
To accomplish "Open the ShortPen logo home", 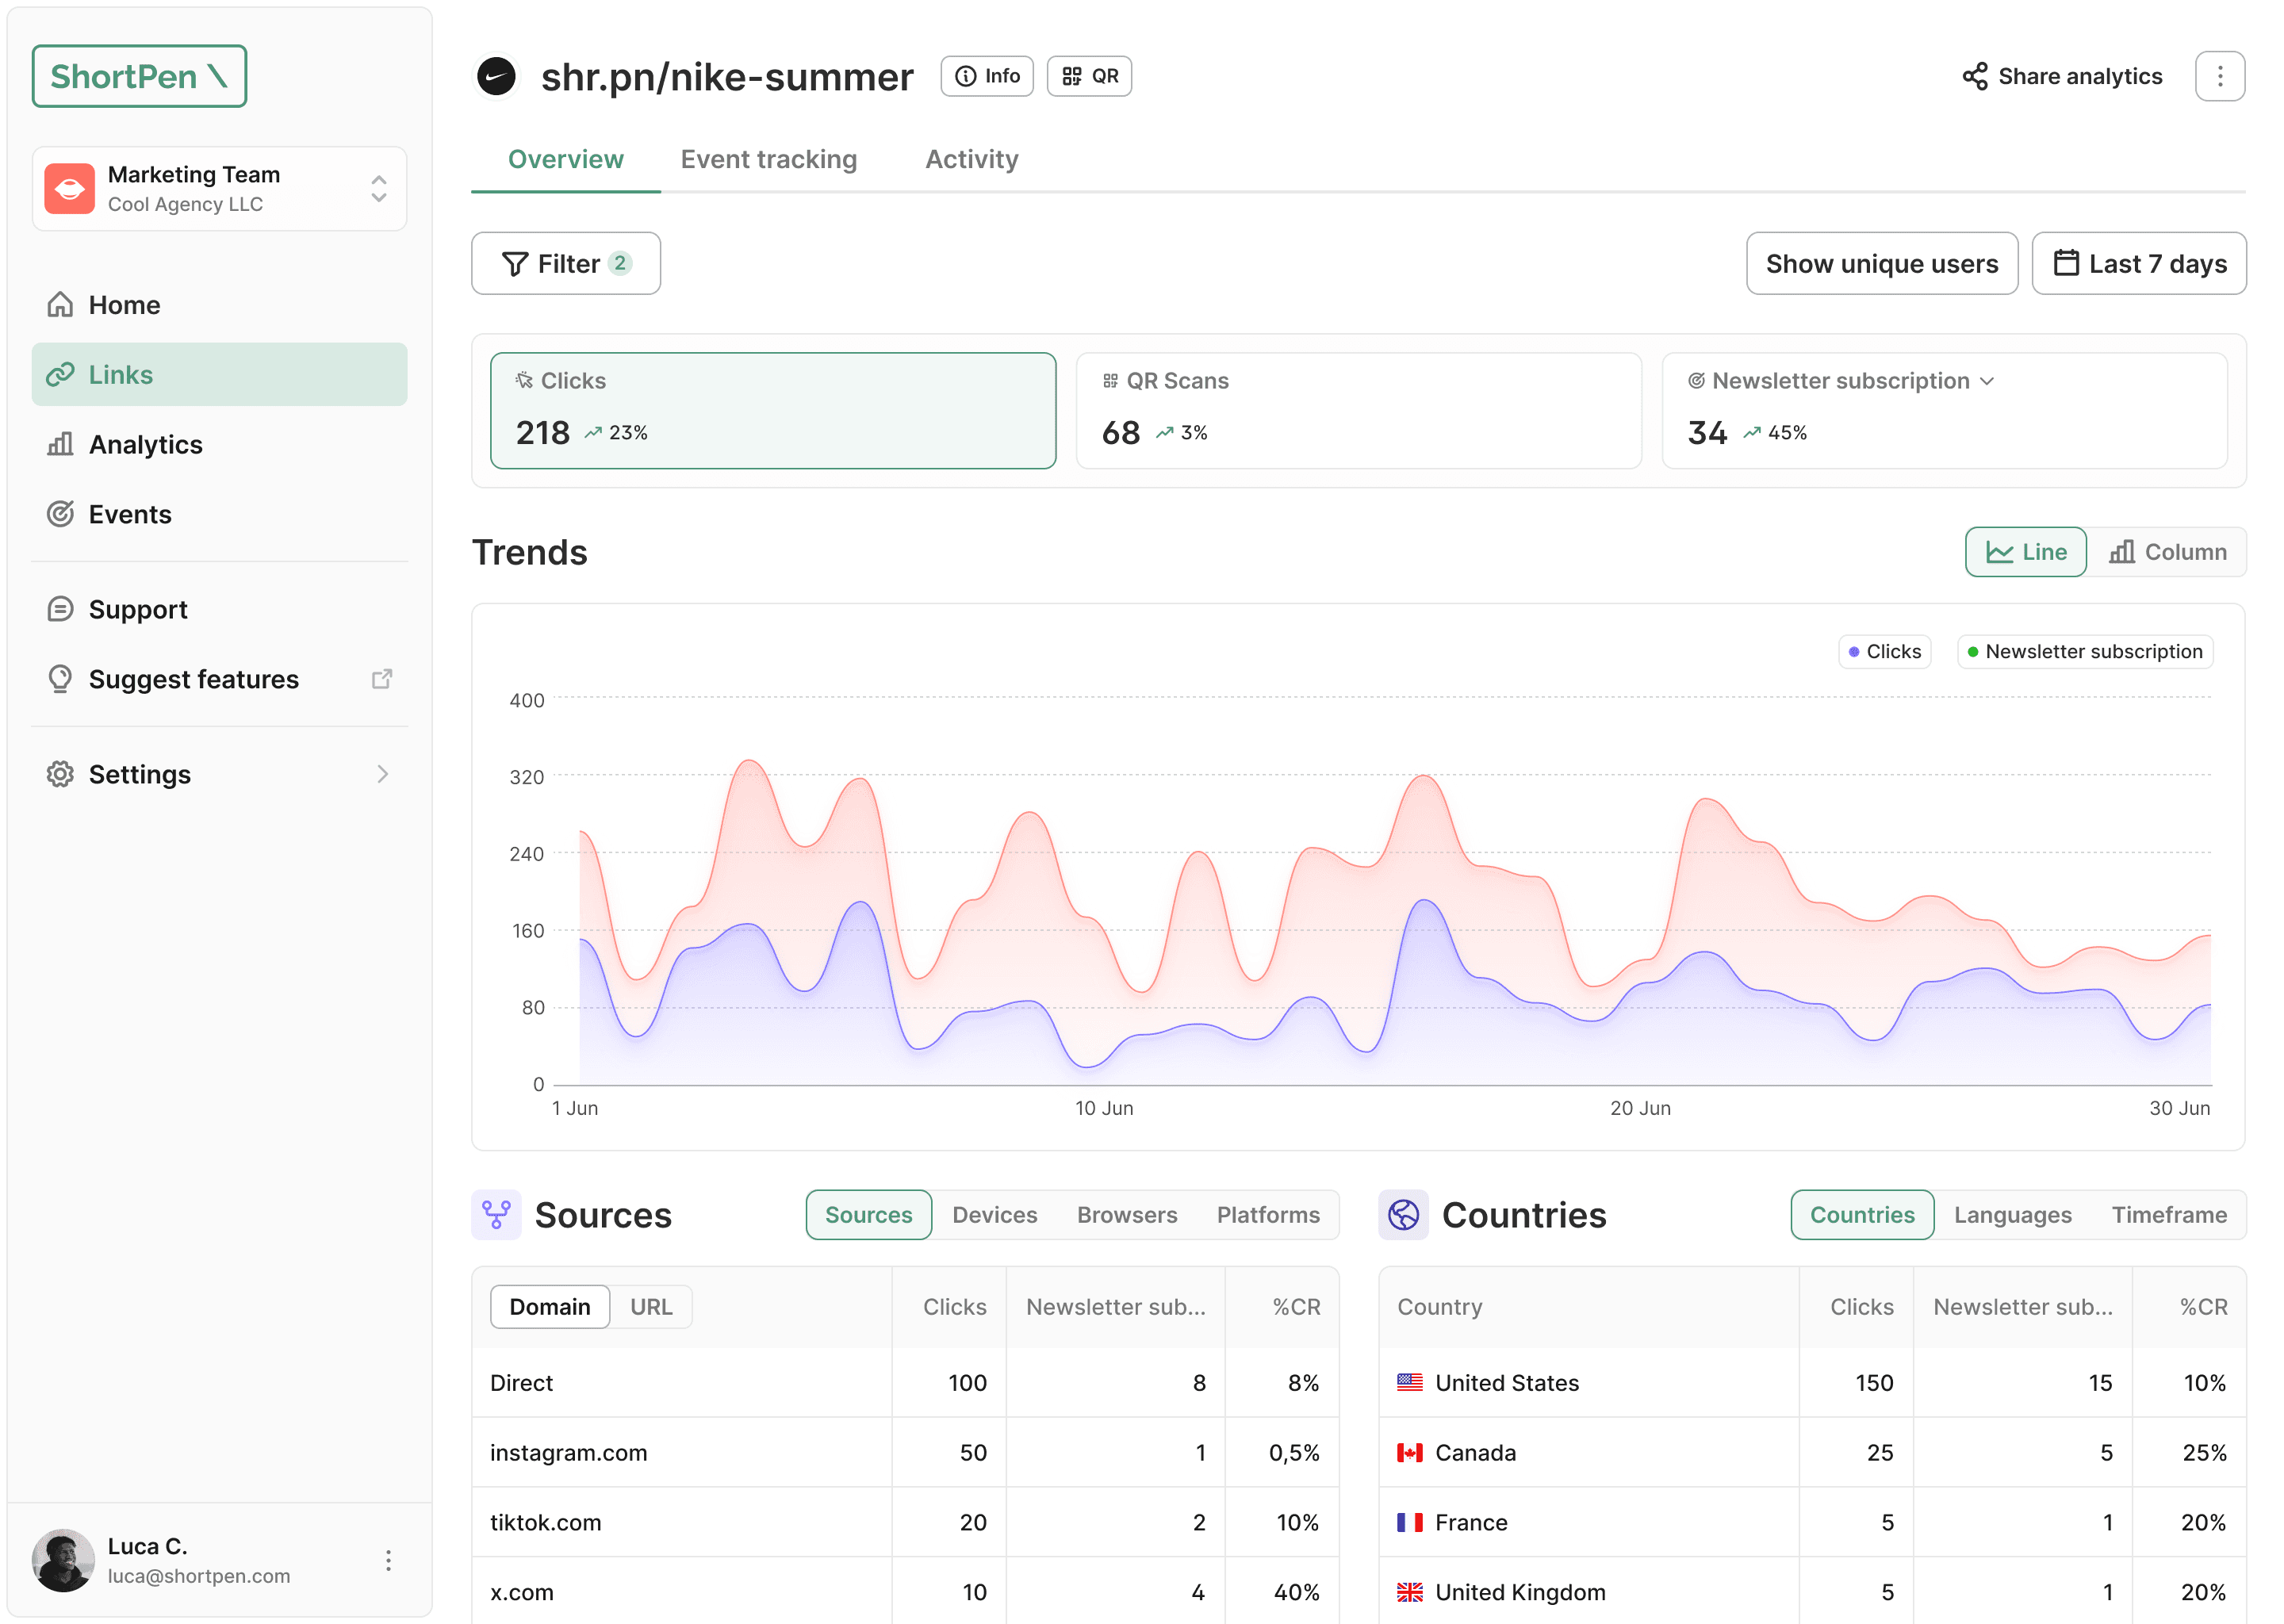I will coord(139,75).
